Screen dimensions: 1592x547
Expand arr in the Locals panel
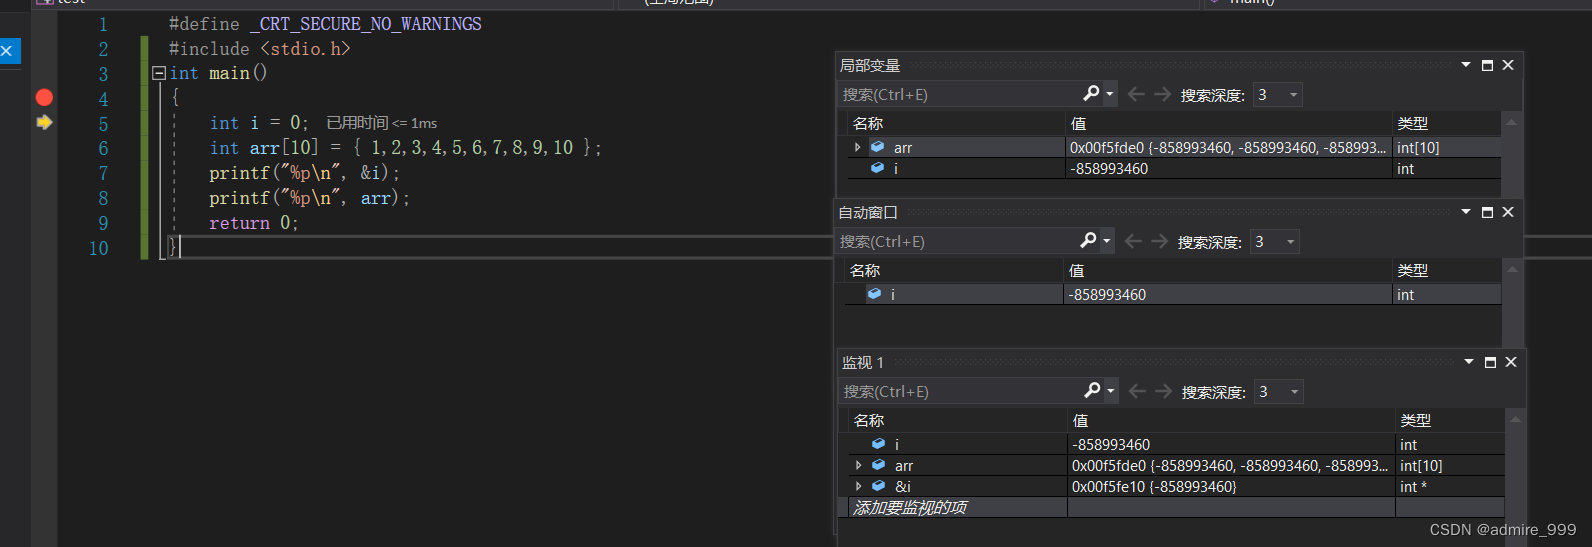(x=857, y=147)
